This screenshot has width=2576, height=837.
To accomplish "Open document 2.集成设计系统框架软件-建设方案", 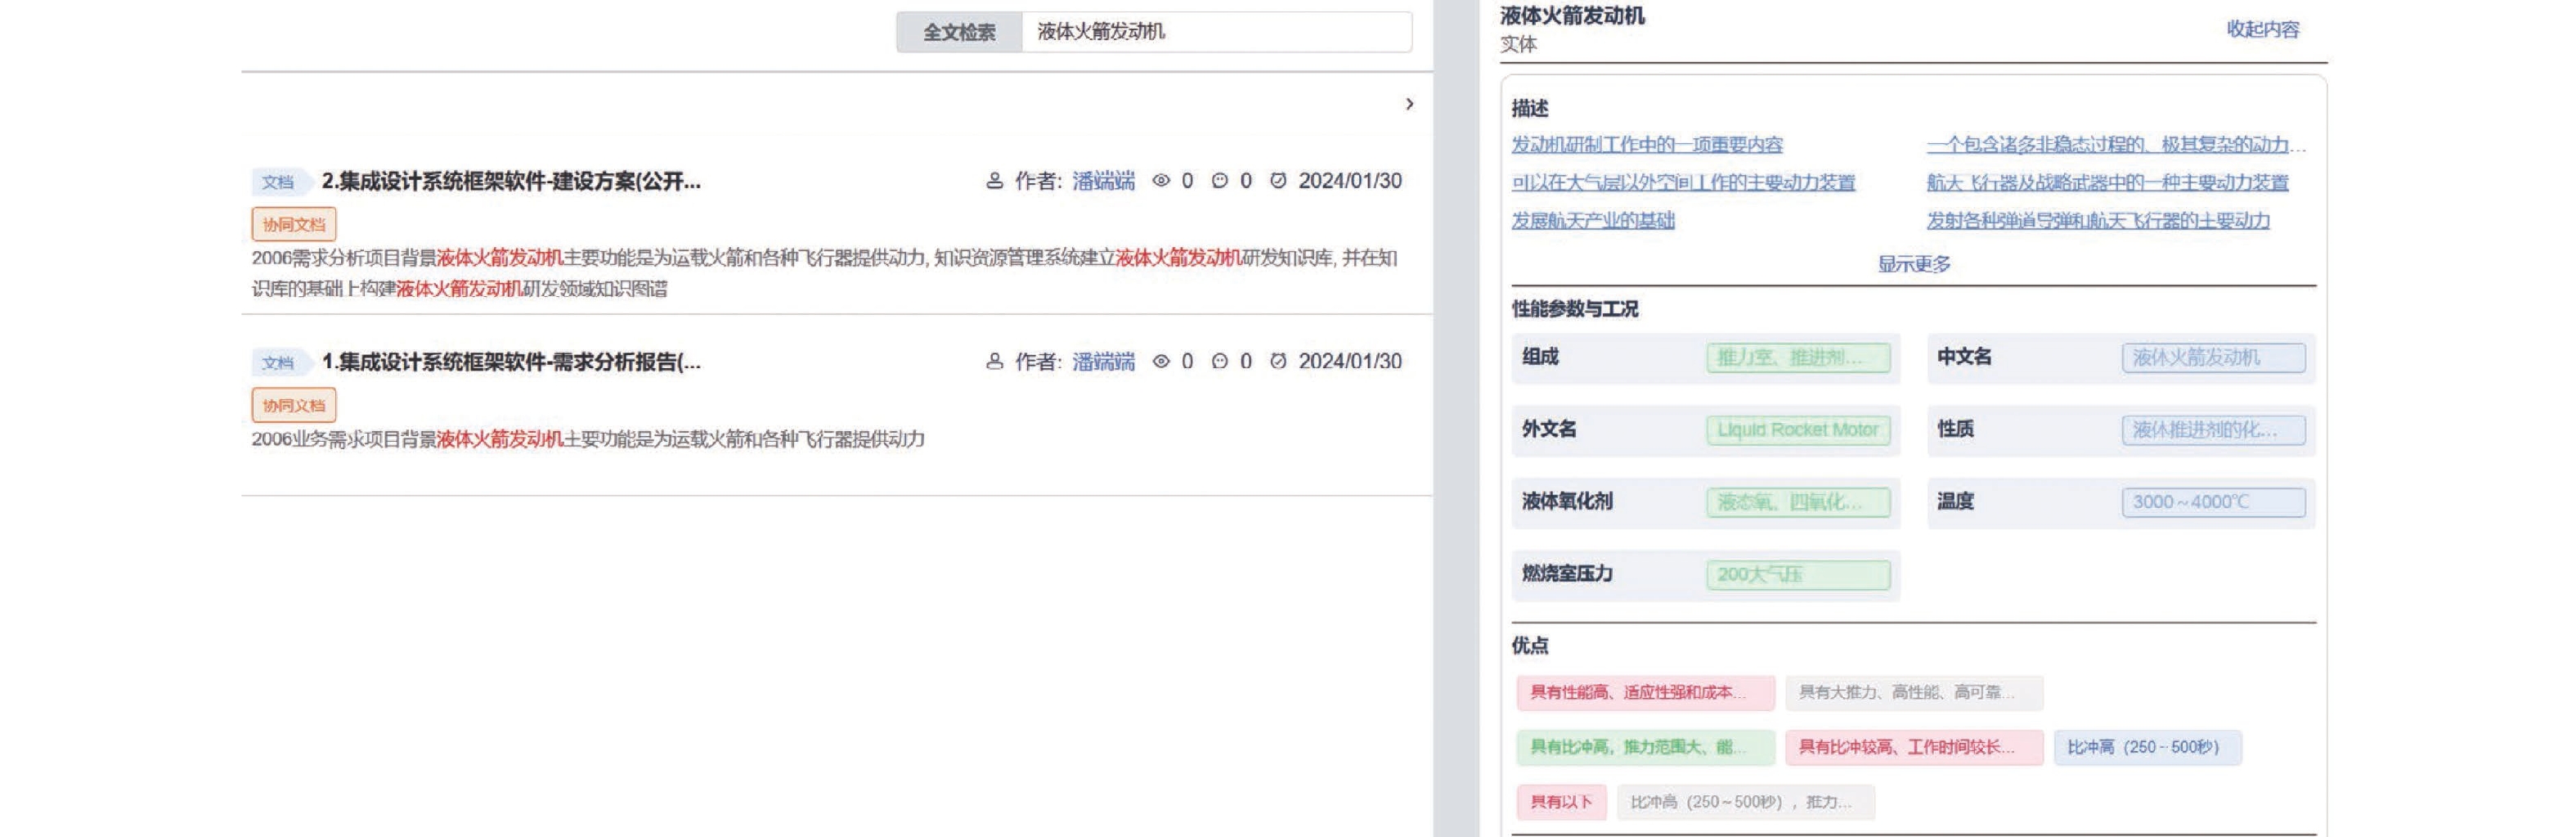I will [510, 181].
